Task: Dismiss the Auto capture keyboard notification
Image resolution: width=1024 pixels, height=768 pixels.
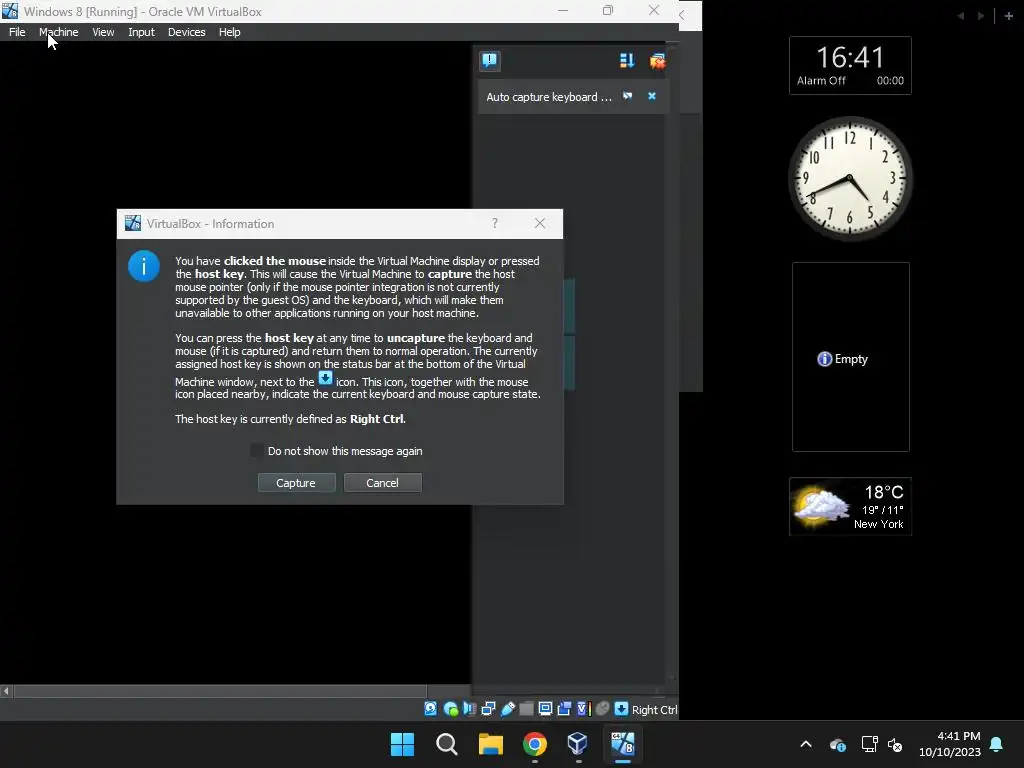Action: tap(652, 96)
